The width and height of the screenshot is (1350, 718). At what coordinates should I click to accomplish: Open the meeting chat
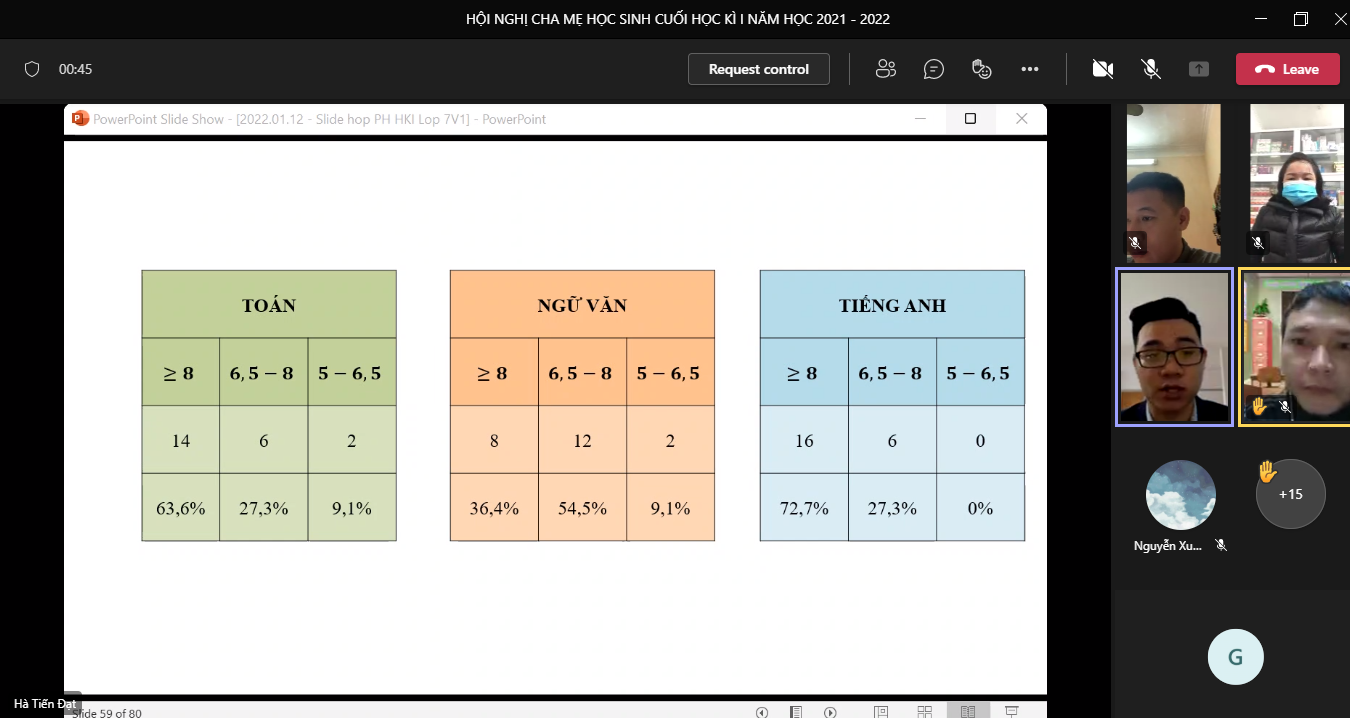pos(934,69)
